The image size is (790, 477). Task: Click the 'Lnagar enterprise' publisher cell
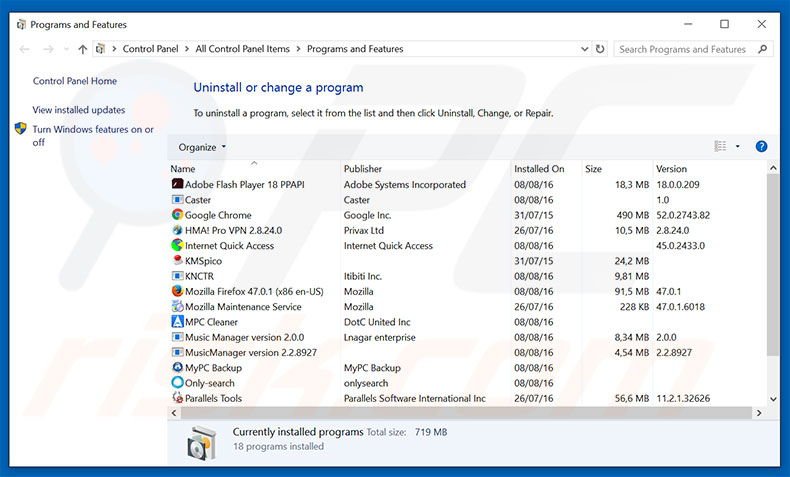(x=379, y=337)
